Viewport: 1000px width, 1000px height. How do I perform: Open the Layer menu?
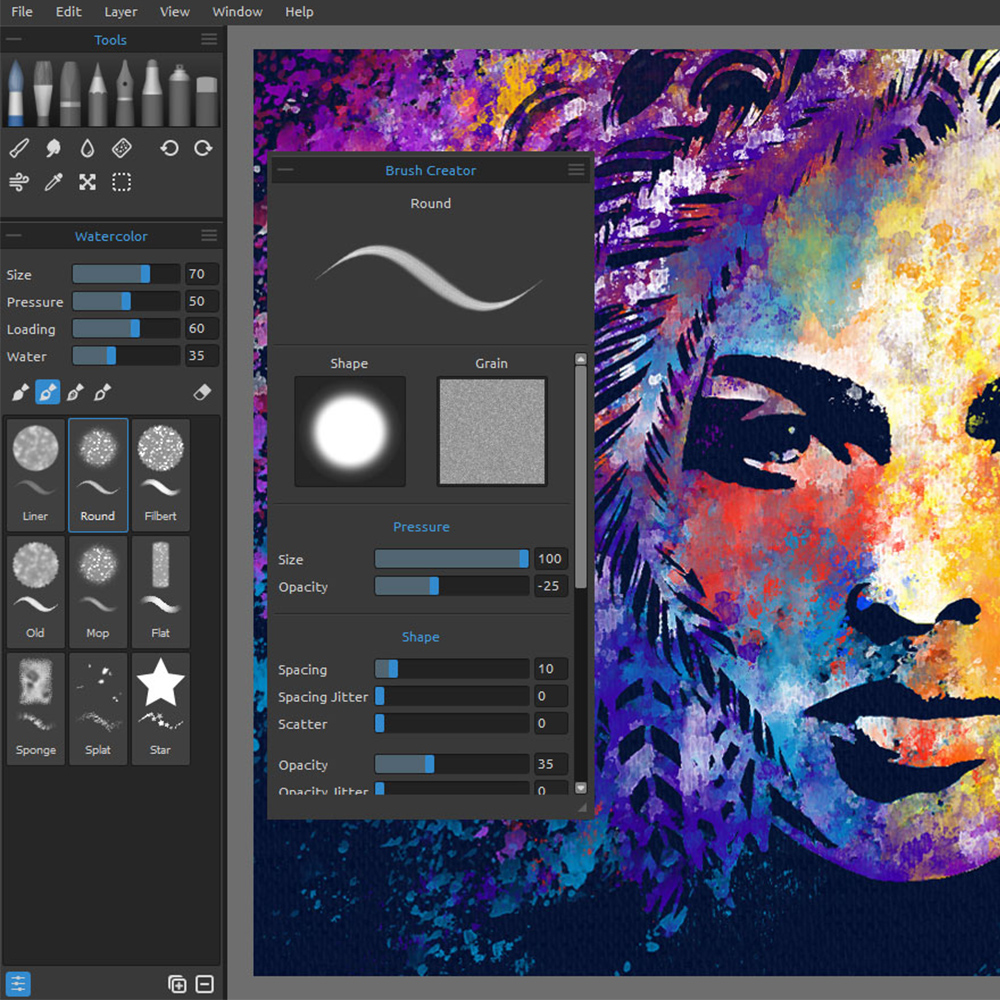pos(121,12)
